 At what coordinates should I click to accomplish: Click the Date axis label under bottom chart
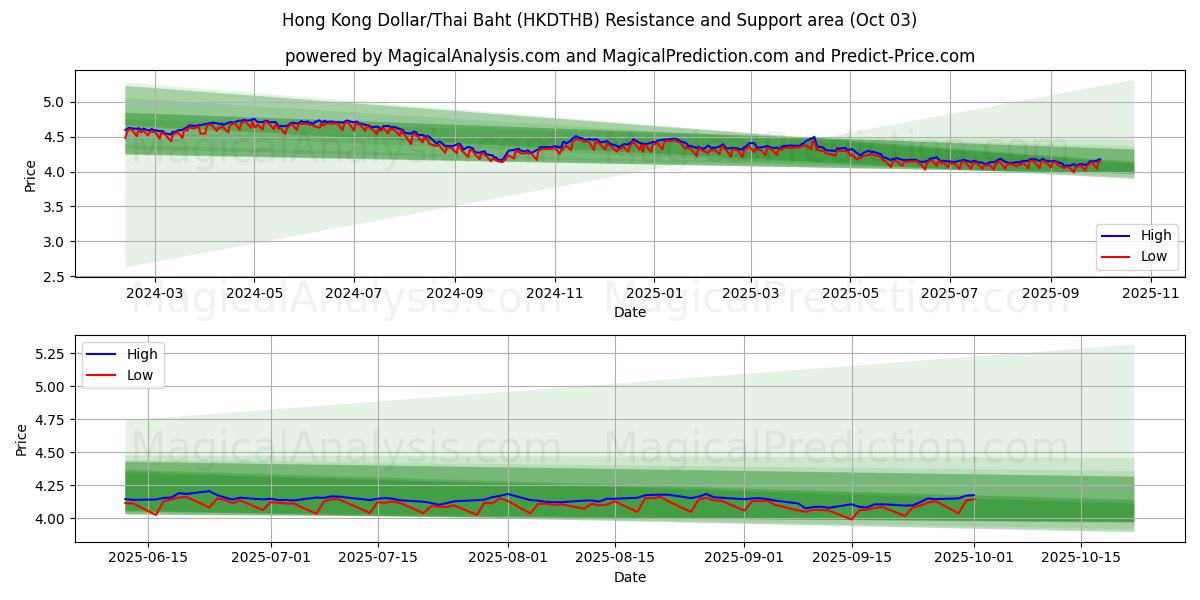click(629, 577)
